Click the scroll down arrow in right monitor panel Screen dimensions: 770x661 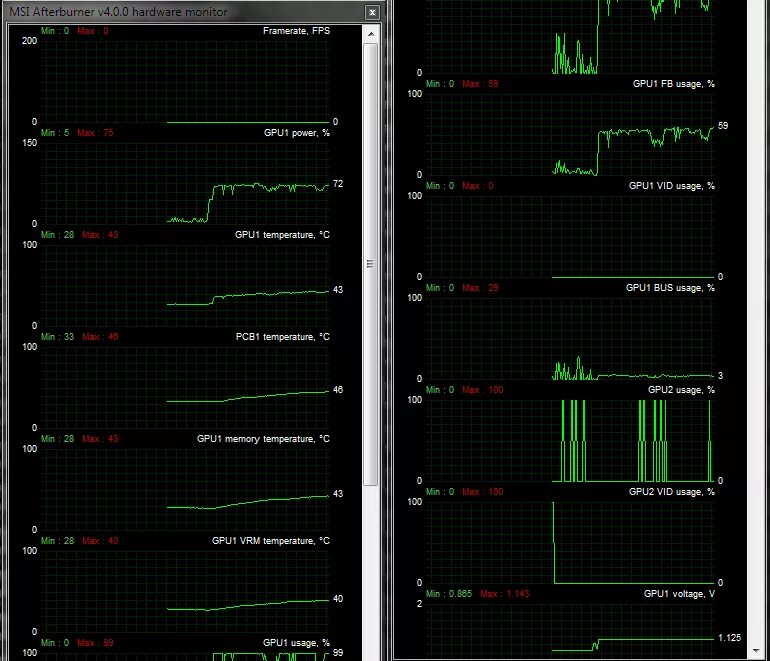pyautogui.click(x=756, y=651)
